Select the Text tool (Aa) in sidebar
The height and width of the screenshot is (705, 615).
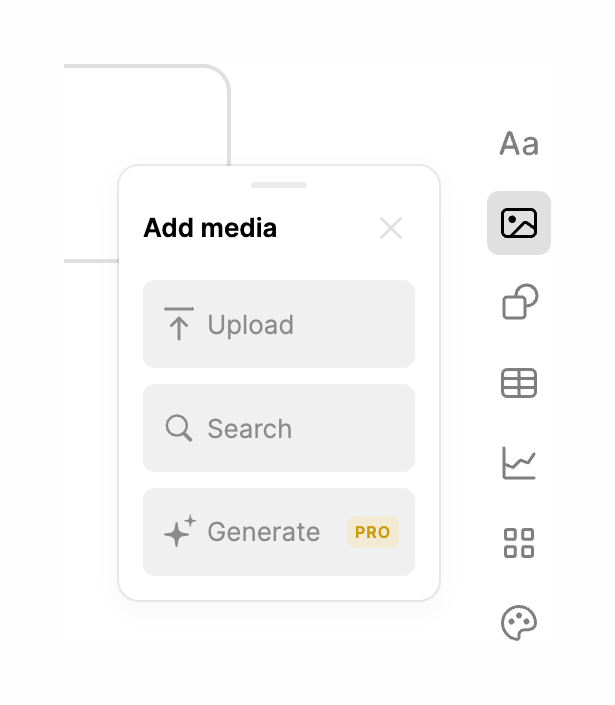pos(519,144)
